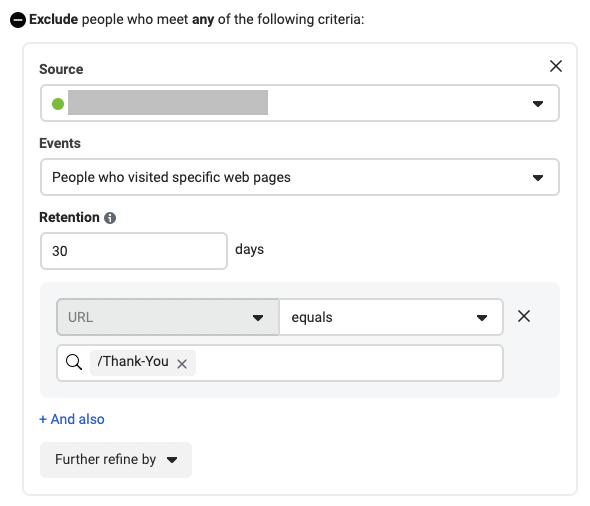Open the Events dropdown menu
The width and height of the screenshot is (590, 506).
tap(300, 177)
